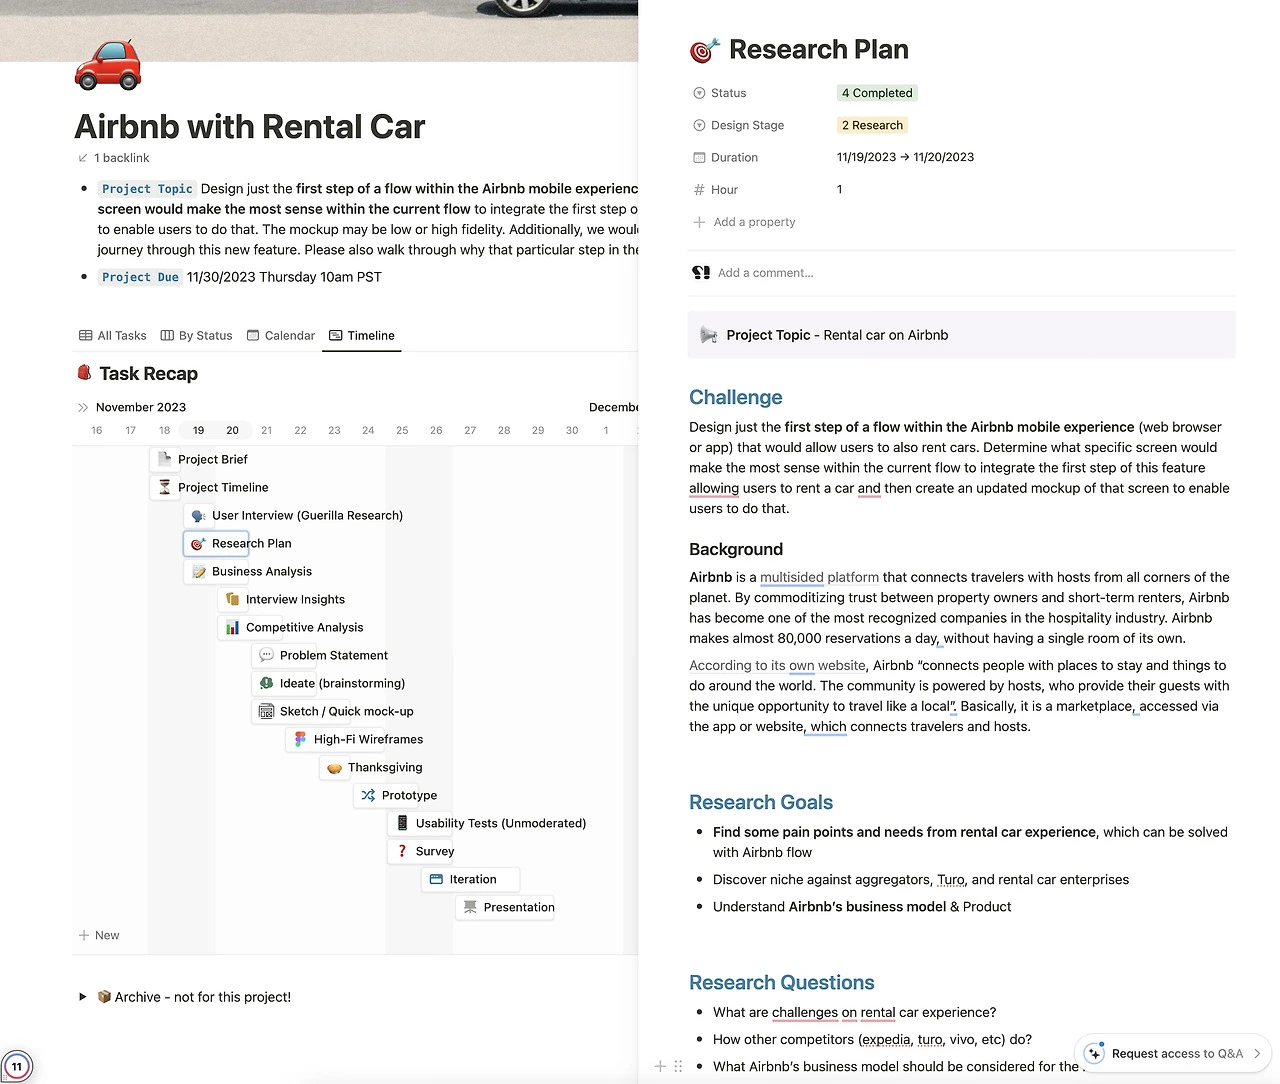1280x1084 pixels.
Task: Select the Timeline view tab
Action: (x=362, y=336)
